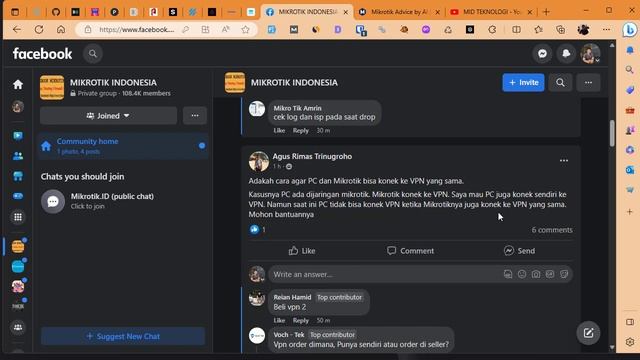The height and width of the screenshot is (360, 640).
Task: Click the Facebook logo
Action: (42, 53)
